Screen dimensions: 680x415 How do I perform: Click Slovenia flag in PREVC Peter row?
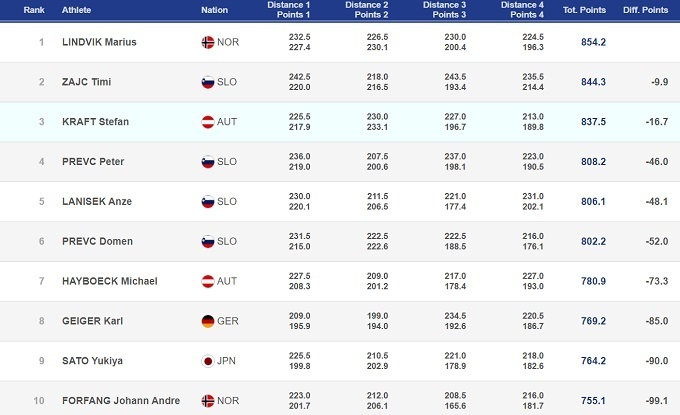(x=208, y=162)
